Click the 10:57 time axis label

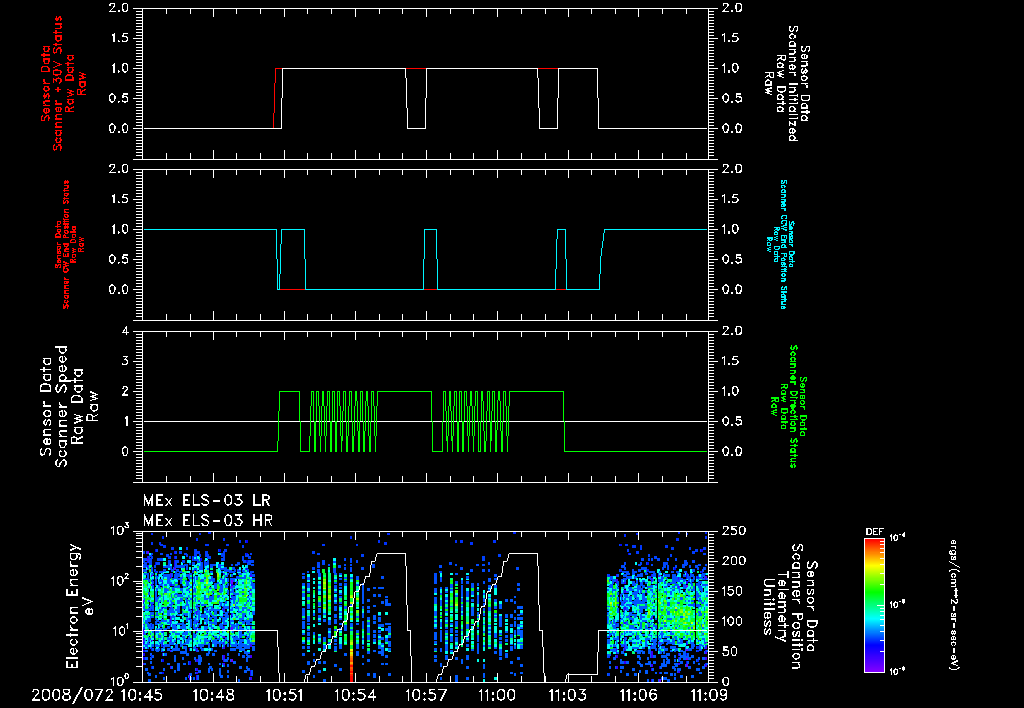426,695
